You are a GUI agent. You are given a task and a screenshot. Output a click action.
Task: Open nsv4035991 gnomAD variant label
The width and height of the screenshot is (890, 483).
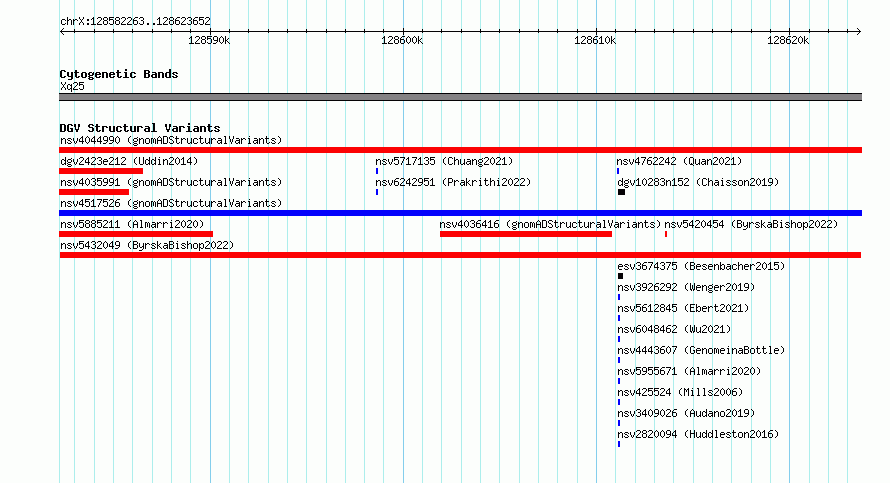(x=171, y=182)
